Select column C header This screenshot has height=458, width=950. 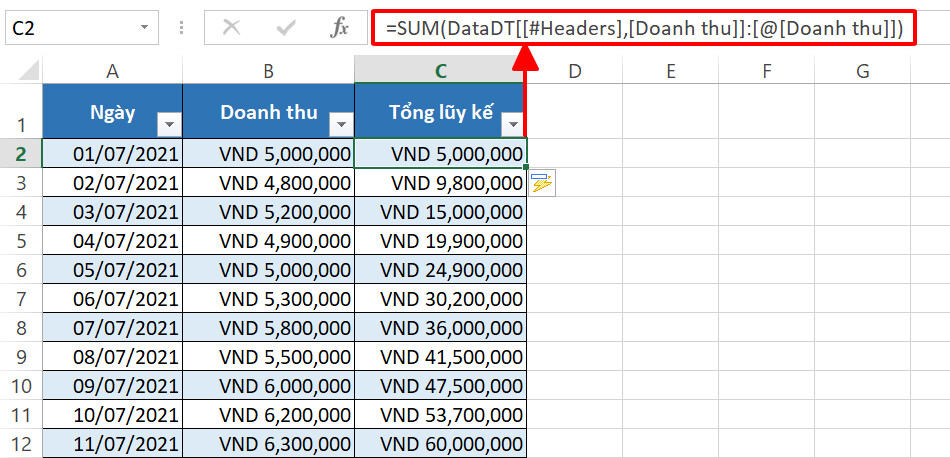click(x=440, y=71)
